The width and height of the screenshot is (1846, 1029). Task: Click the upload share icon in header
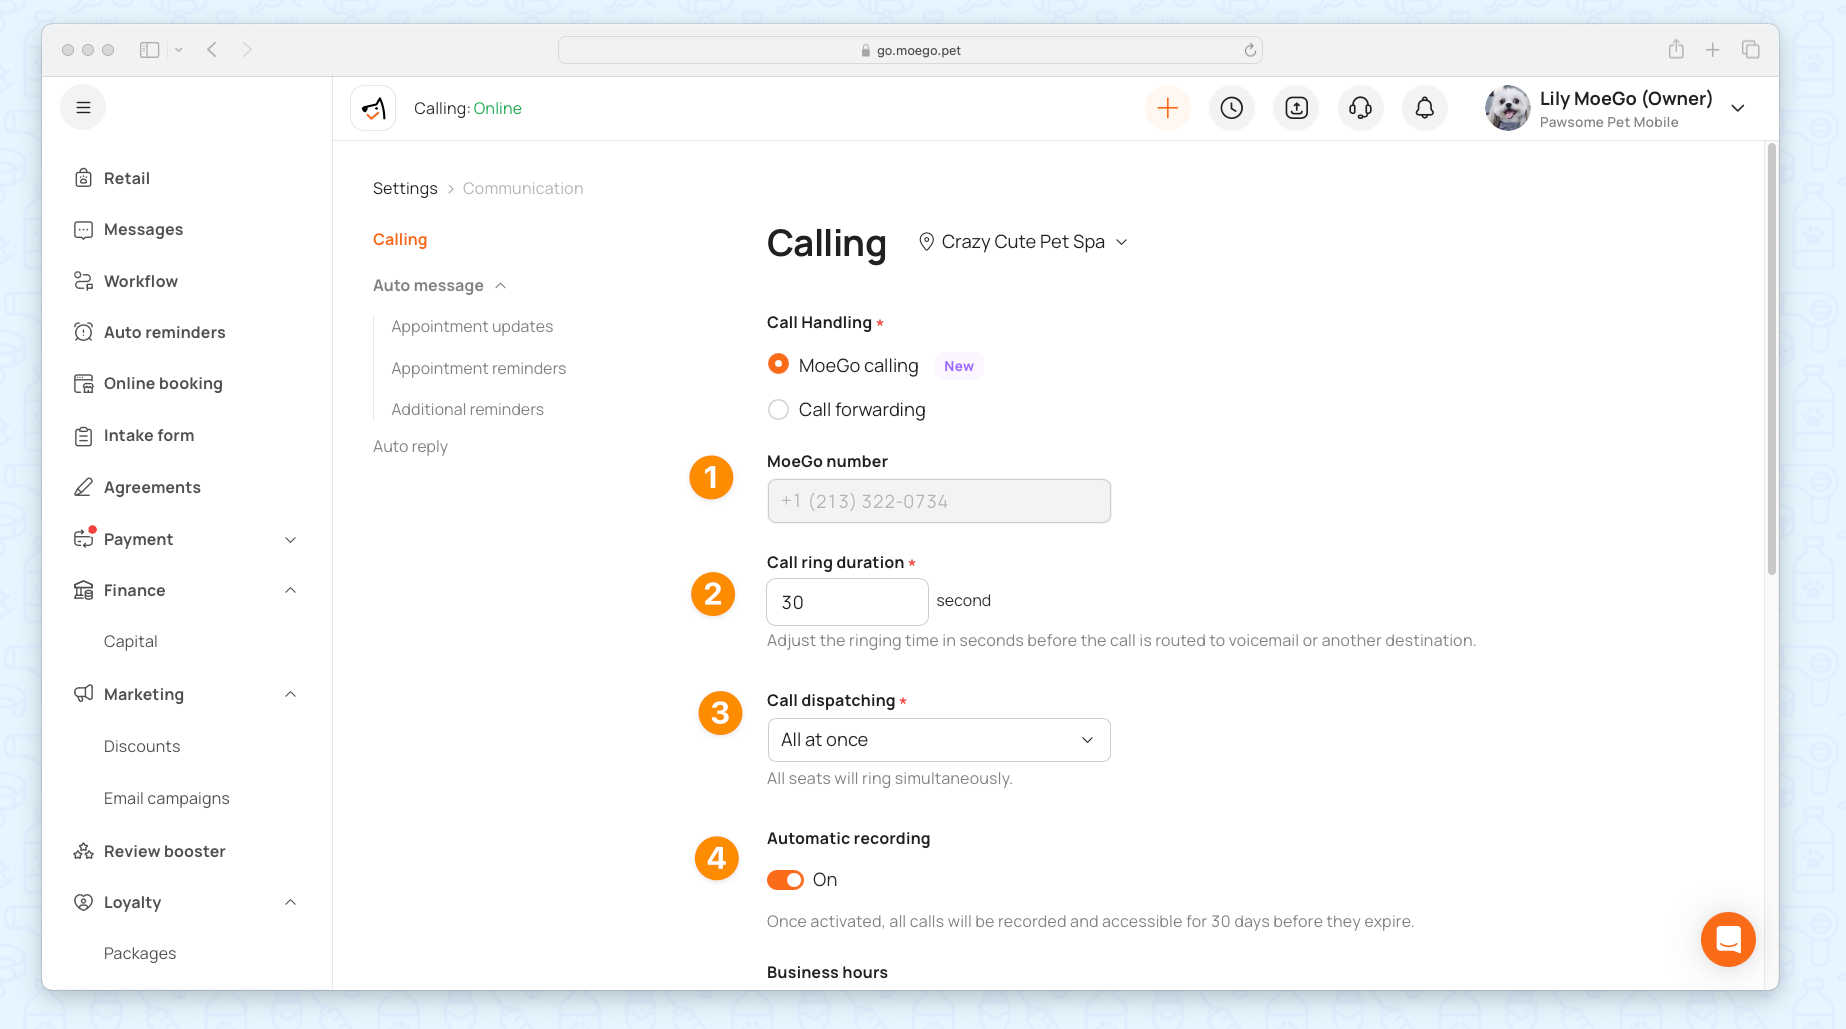[x=1296, y=108]
